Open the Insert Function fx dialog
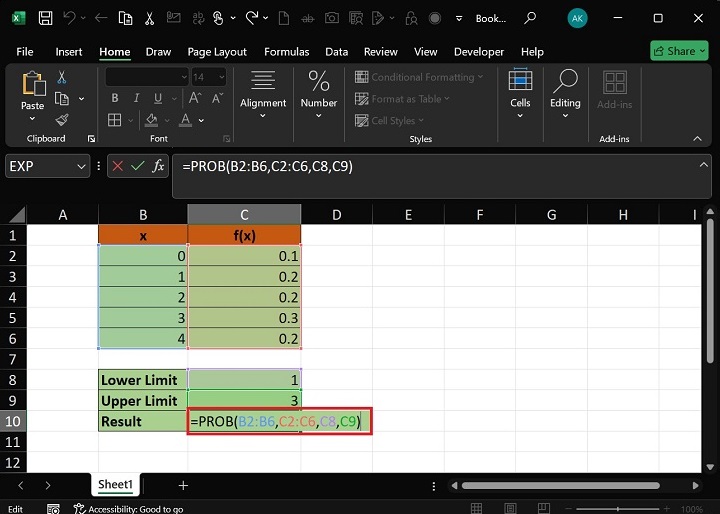The image size is (720, 514). (158, 167)
